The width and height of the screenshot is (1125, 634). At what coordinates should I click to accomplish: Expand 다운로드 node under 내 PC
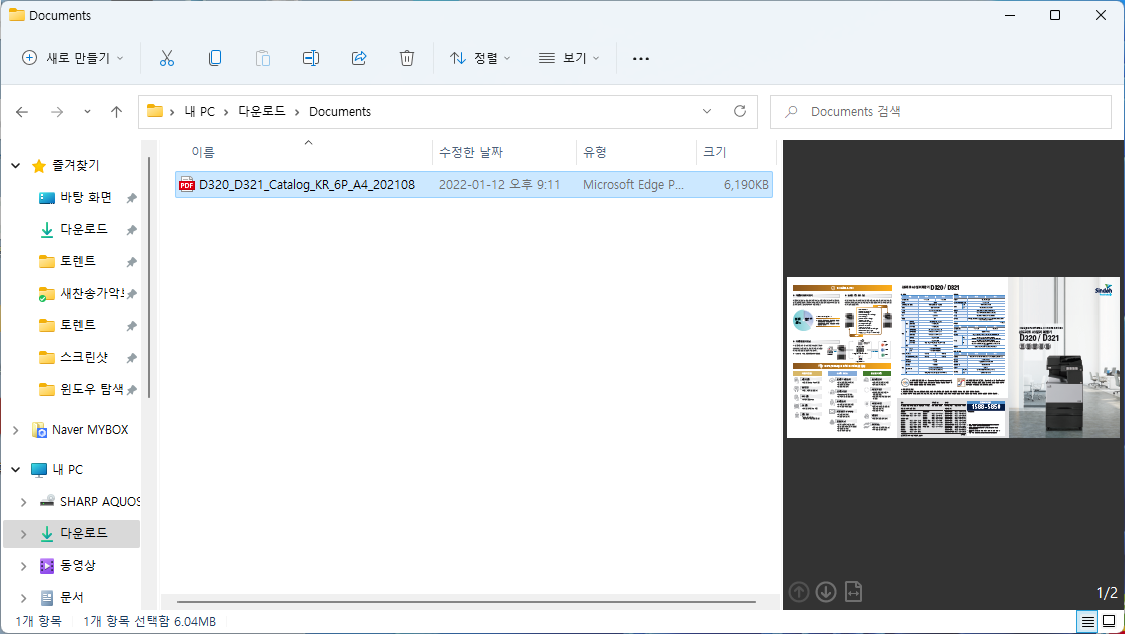[24, 533]
